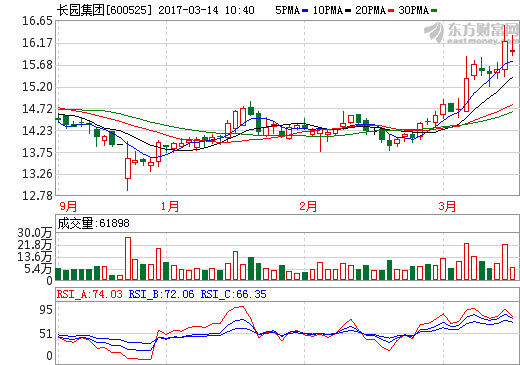The width and height of the screenshot is (520, 365).
Task: Click the red 20PMA color swatch
Action: coord(391,11)
